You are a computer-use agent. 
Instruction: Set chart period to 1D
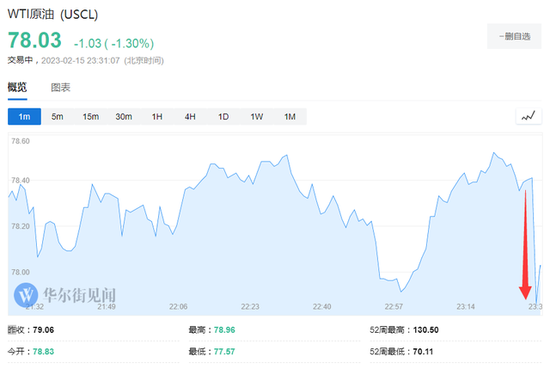tap(223, 116)
